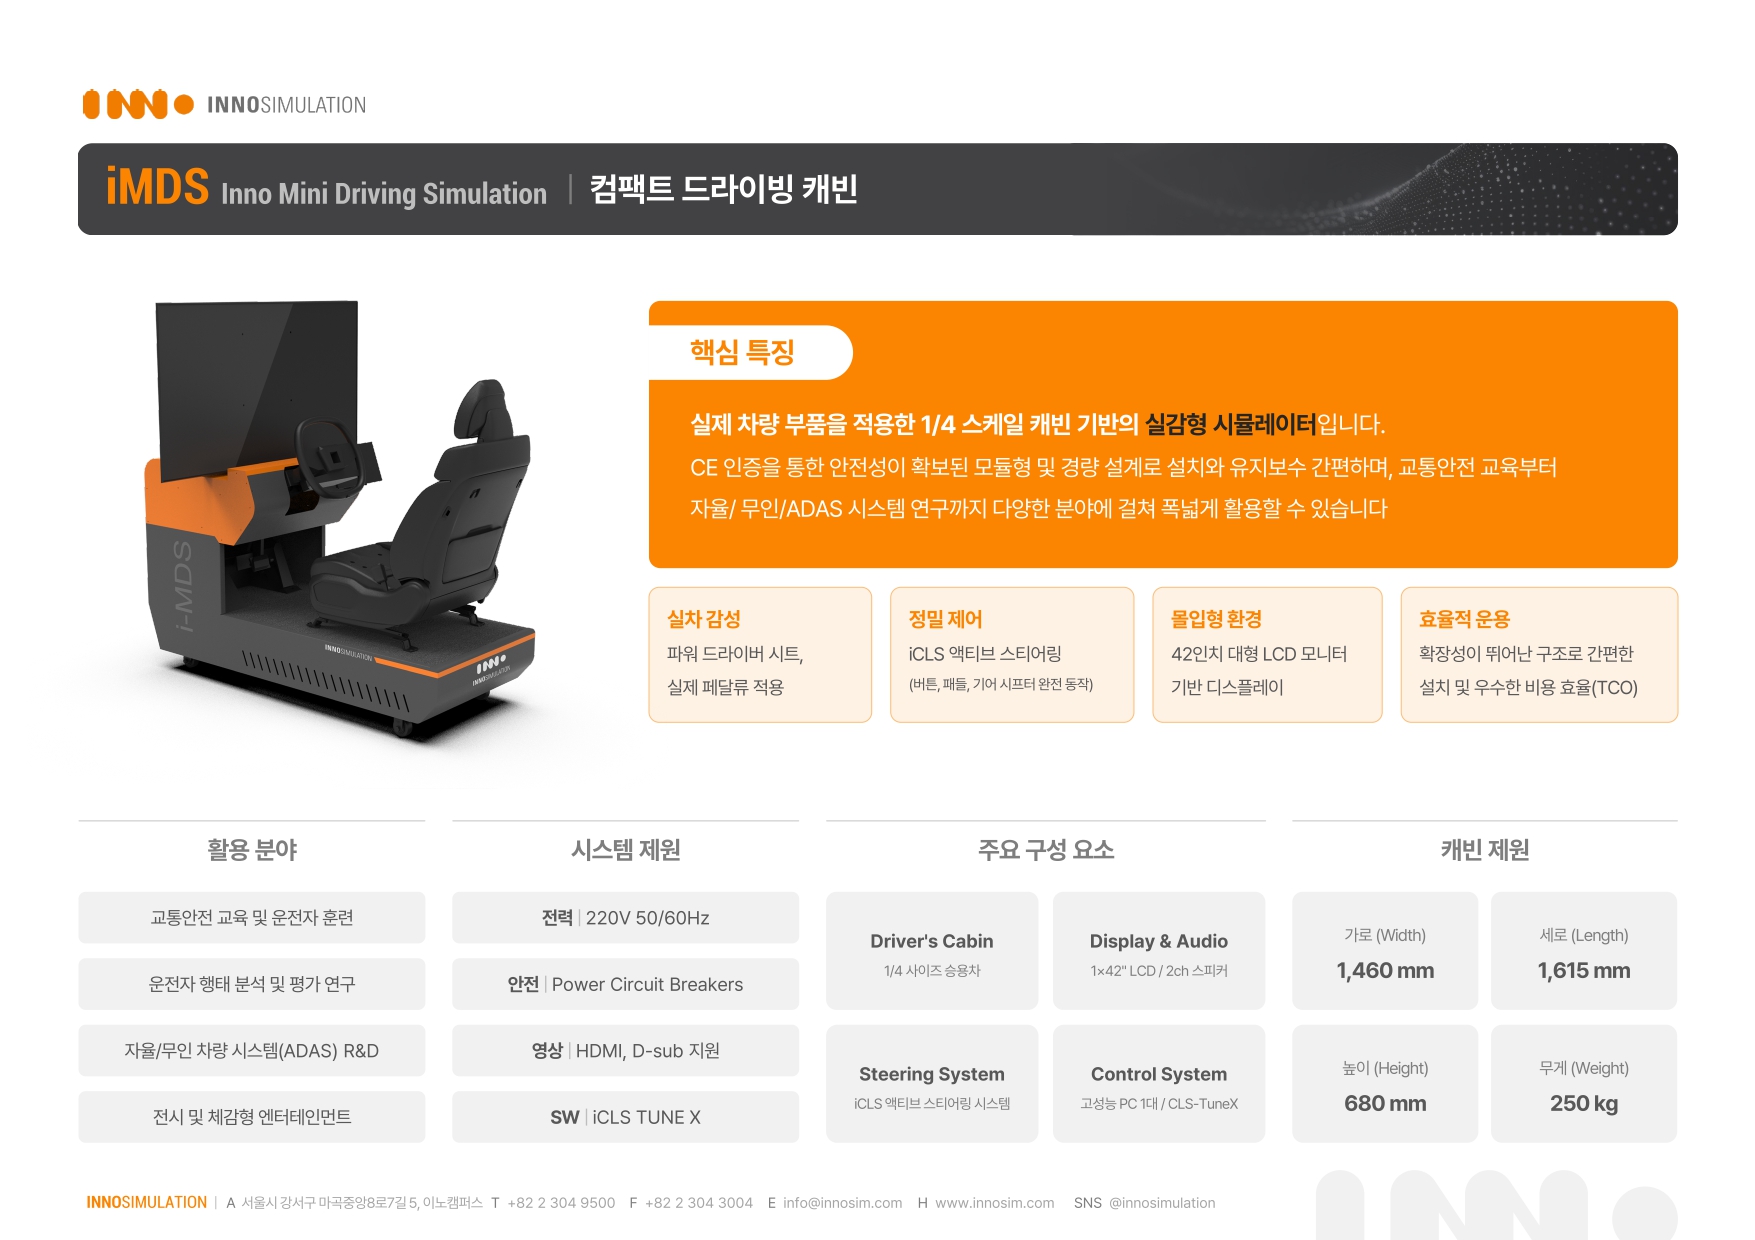1755x1240 pixels.
Task: Open the www.innosim.com website link
Action: click(x=995, y=1203)
